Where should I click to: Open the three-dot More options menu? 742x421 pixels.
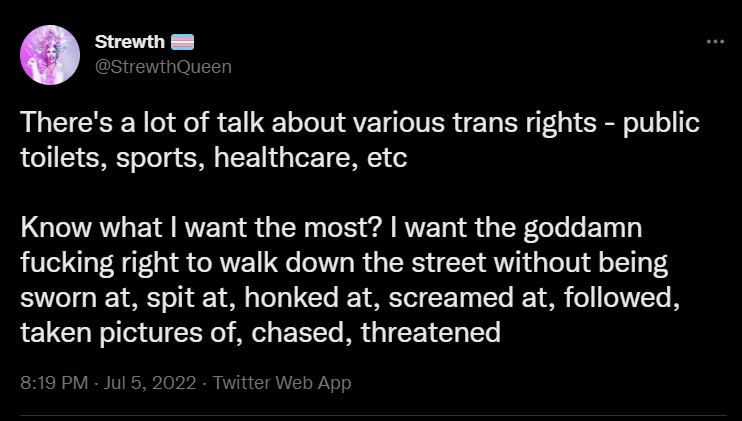715,42
